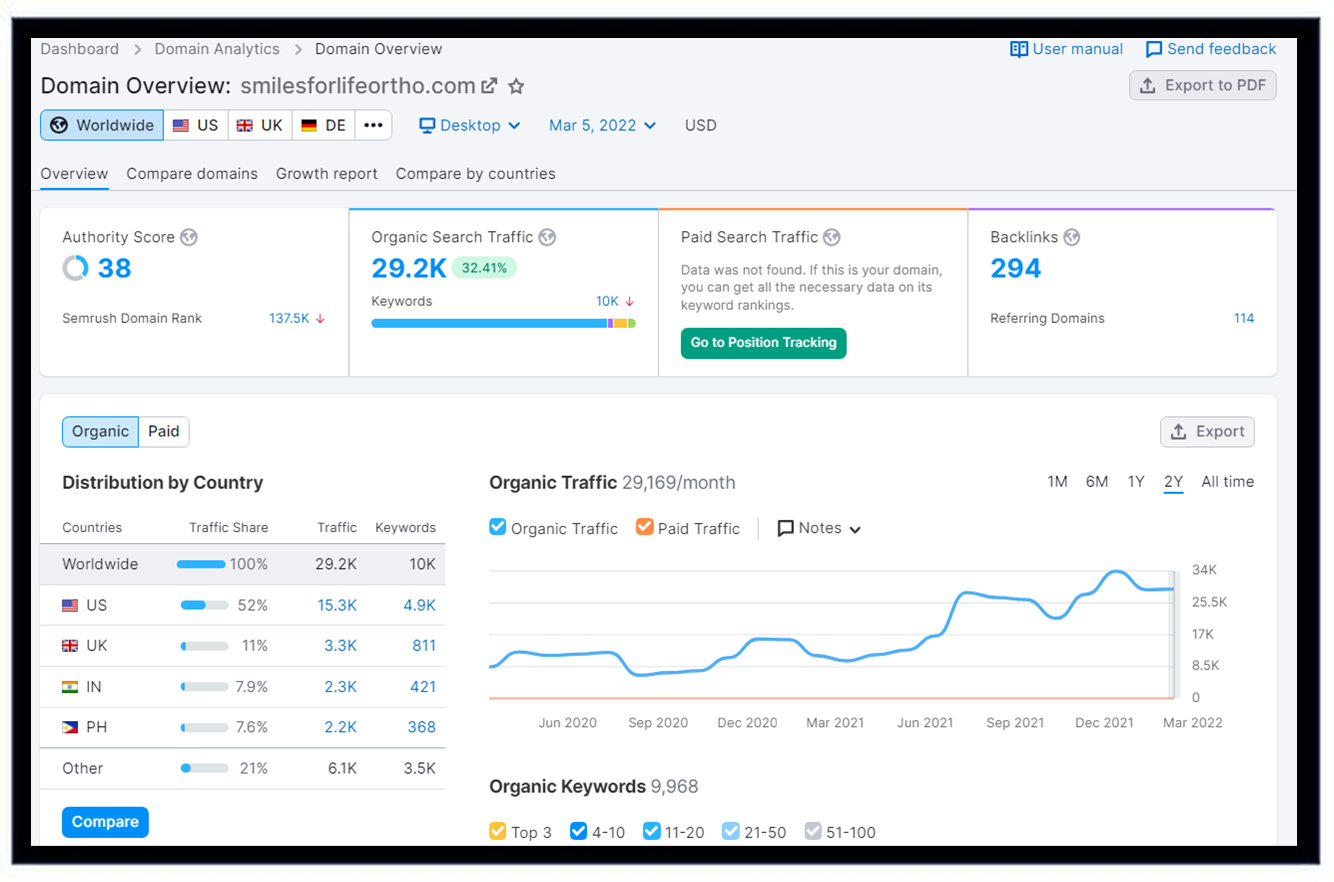Click the globe icon next to Paid Search Traffic
The image size is (1334, 882).
[x=832, y=237]
